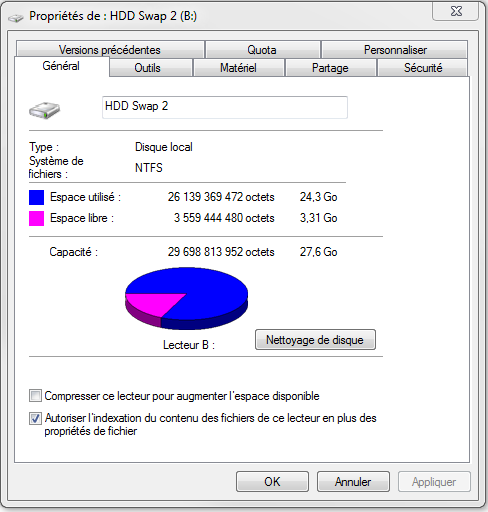Click the drive icon in the title bar
The image size is (488, 512).
tap(16, 18)
